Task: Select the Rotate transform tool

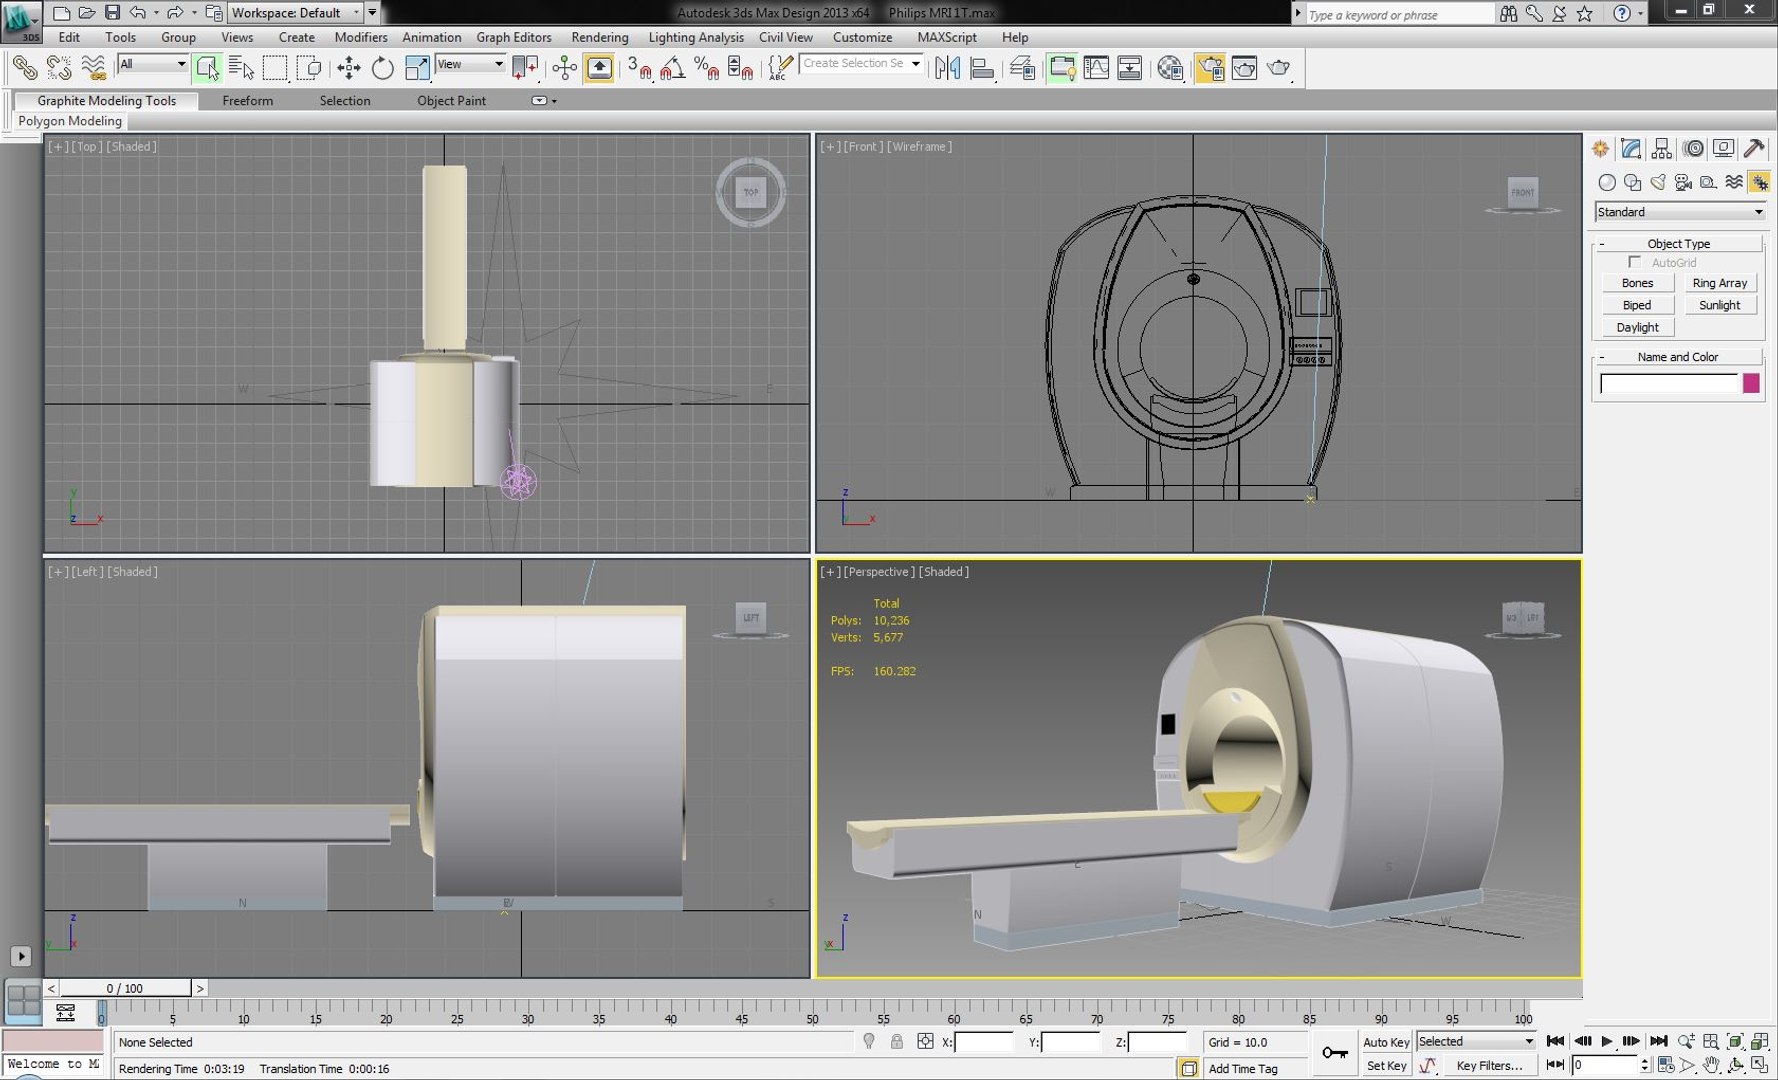Action: (x=382, y=68)
